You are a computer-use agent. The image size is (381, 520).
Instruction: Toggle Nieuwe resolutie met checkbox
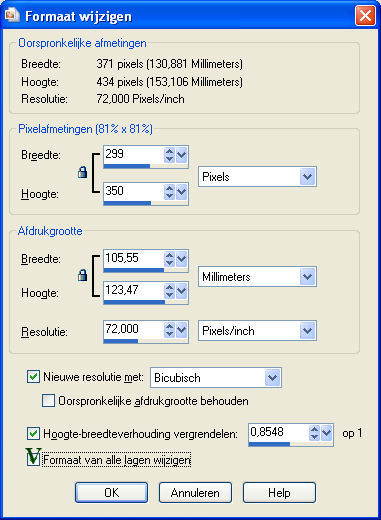pyautogui.click(x=33, y=377)
